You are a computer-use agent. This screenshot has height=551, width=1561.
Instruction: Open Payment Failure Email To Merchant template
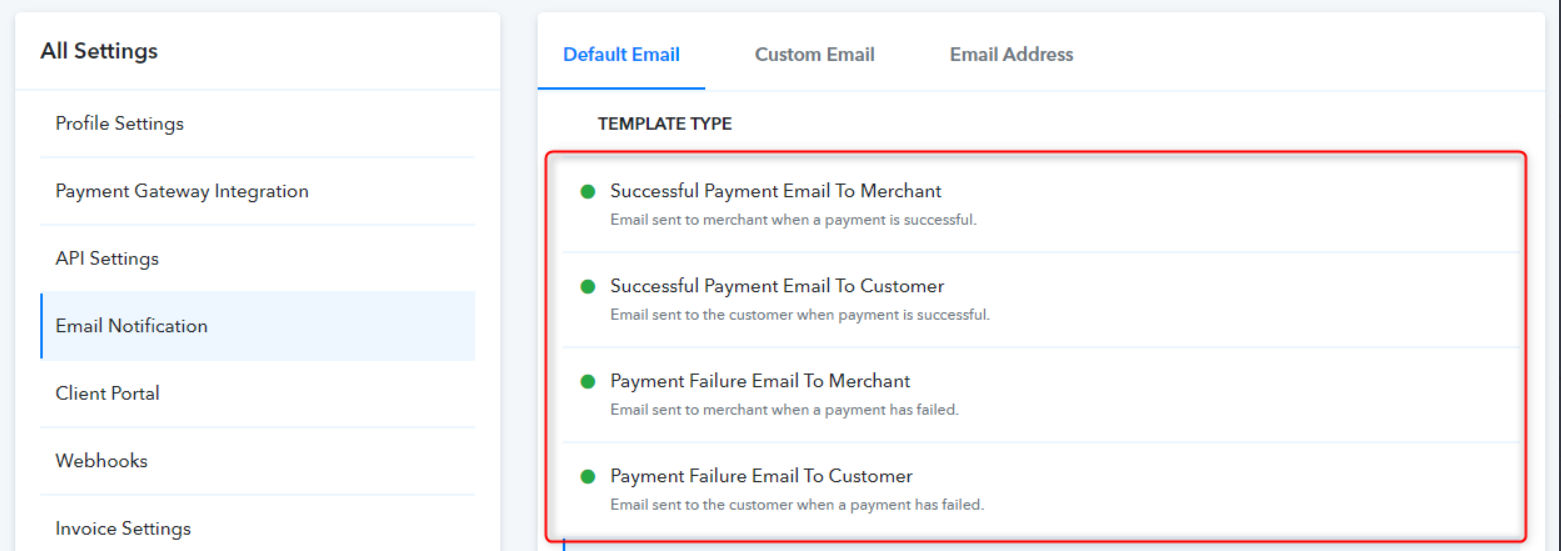coord(1040,395)
